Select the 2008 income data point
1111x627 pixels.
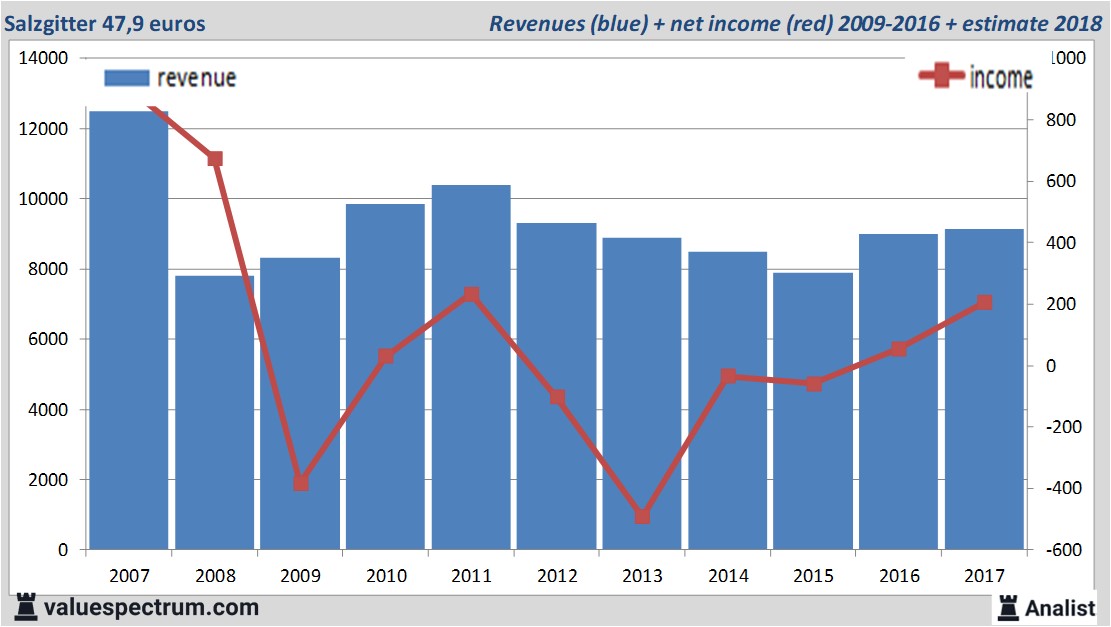tap(215, 159)
